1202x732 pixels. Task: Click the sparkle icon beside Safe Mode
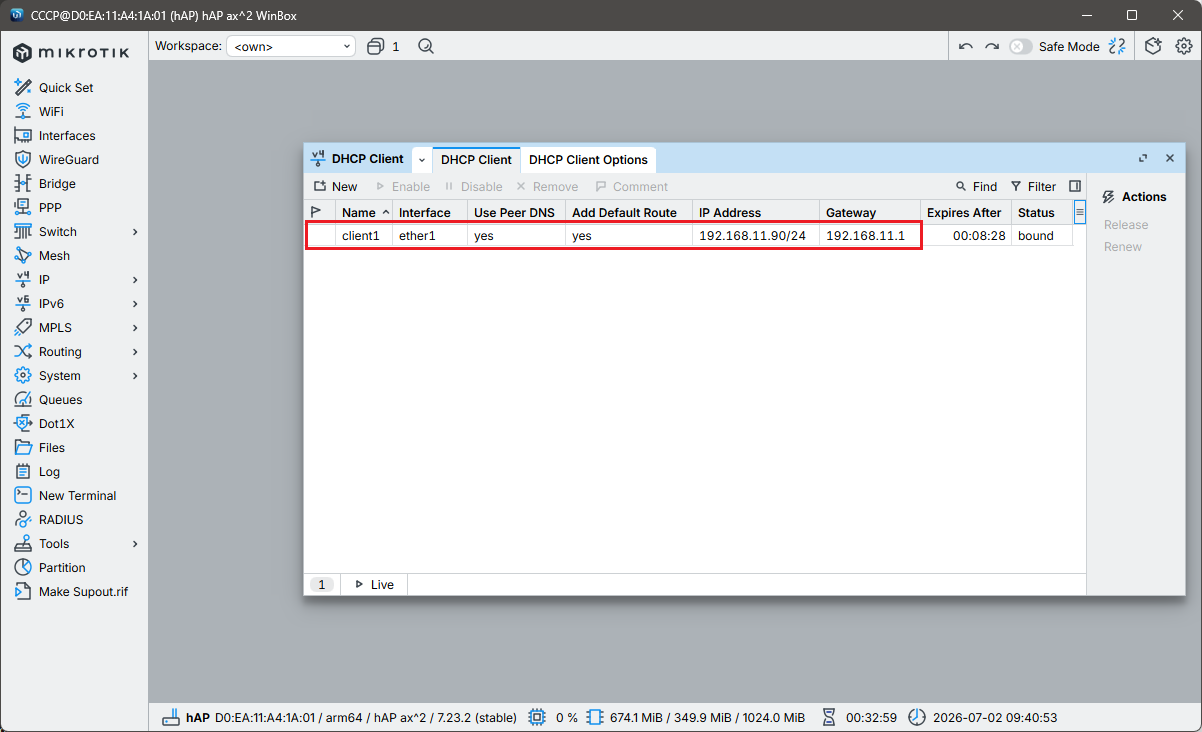tap(1117, 46)
